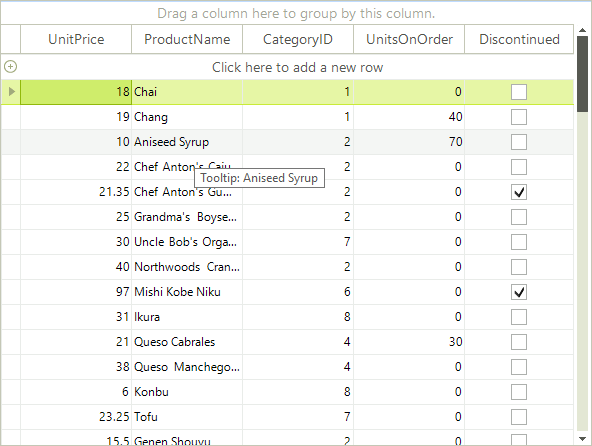Select the 'Chef Anton's Gu...' cell

coord(187,192)
